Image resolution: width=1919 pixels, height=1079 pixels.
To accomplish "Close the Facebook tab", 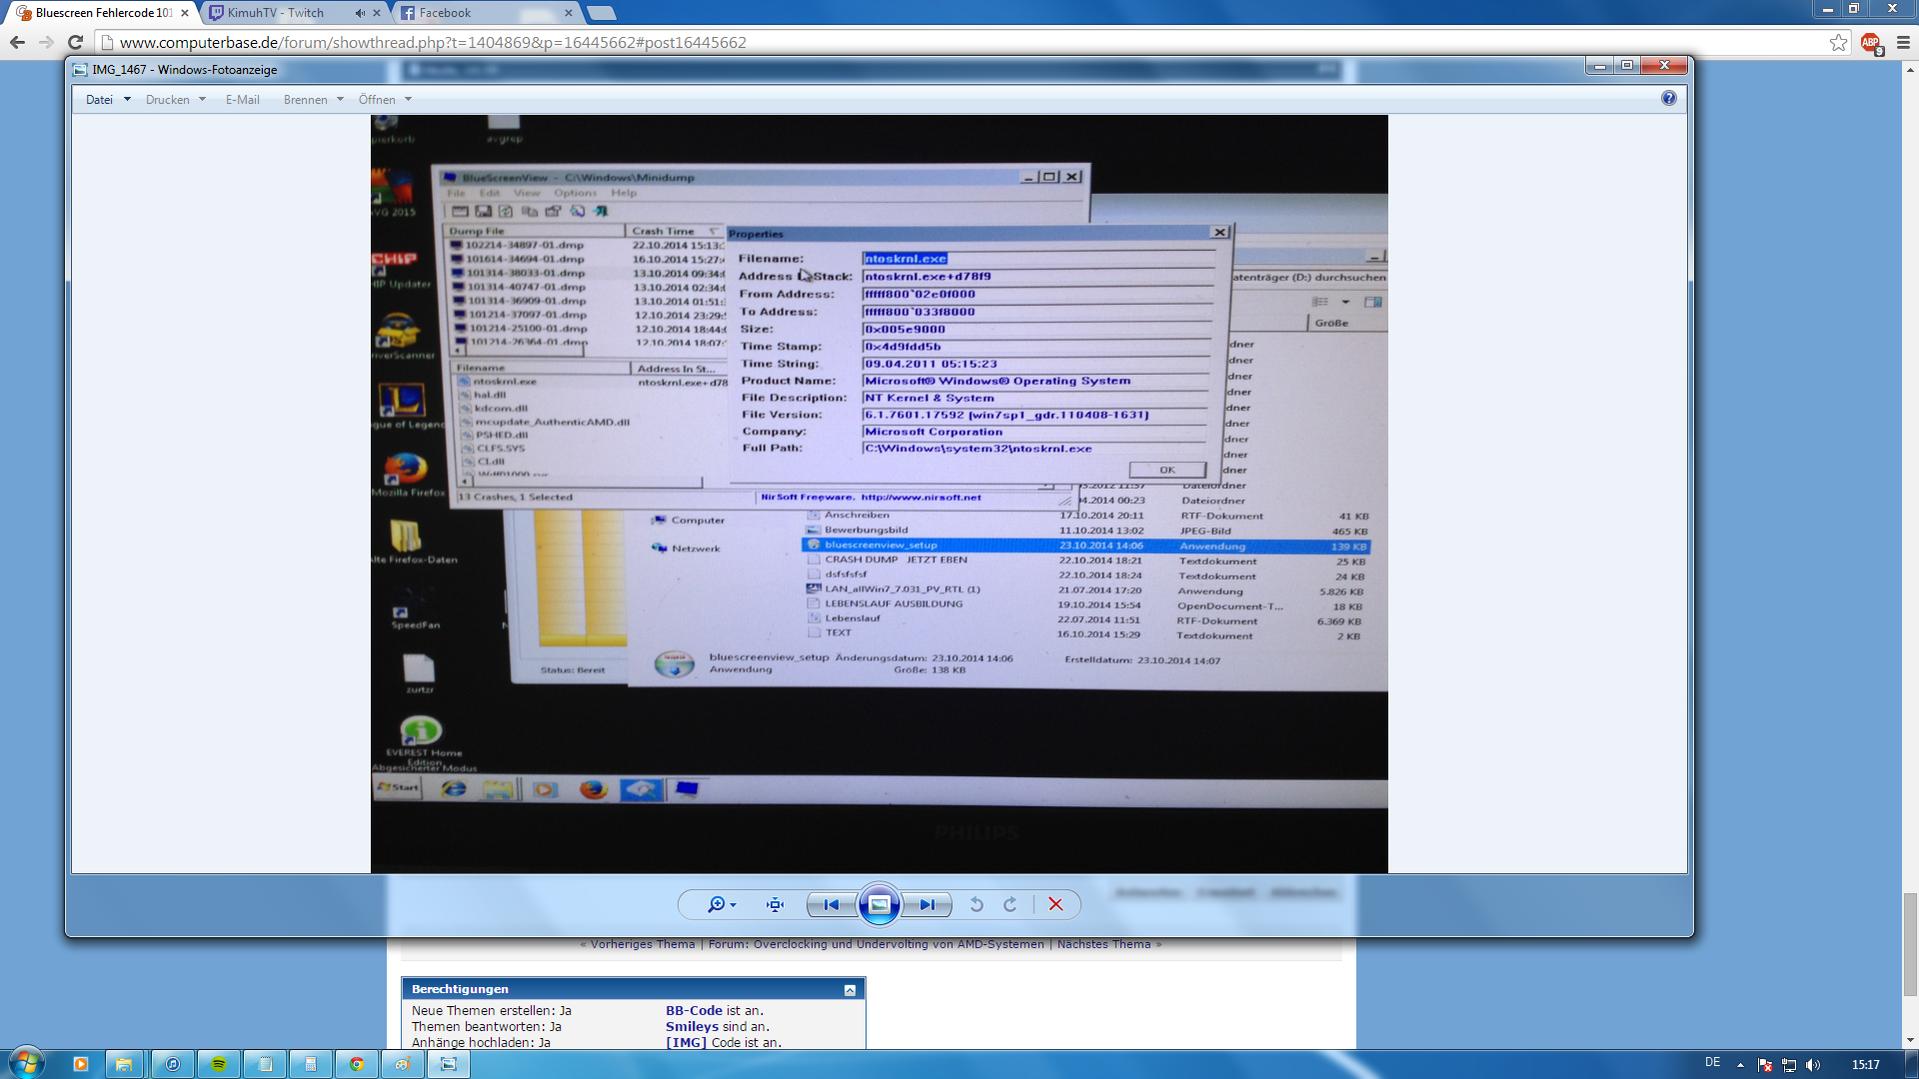I will click(568, 13).
